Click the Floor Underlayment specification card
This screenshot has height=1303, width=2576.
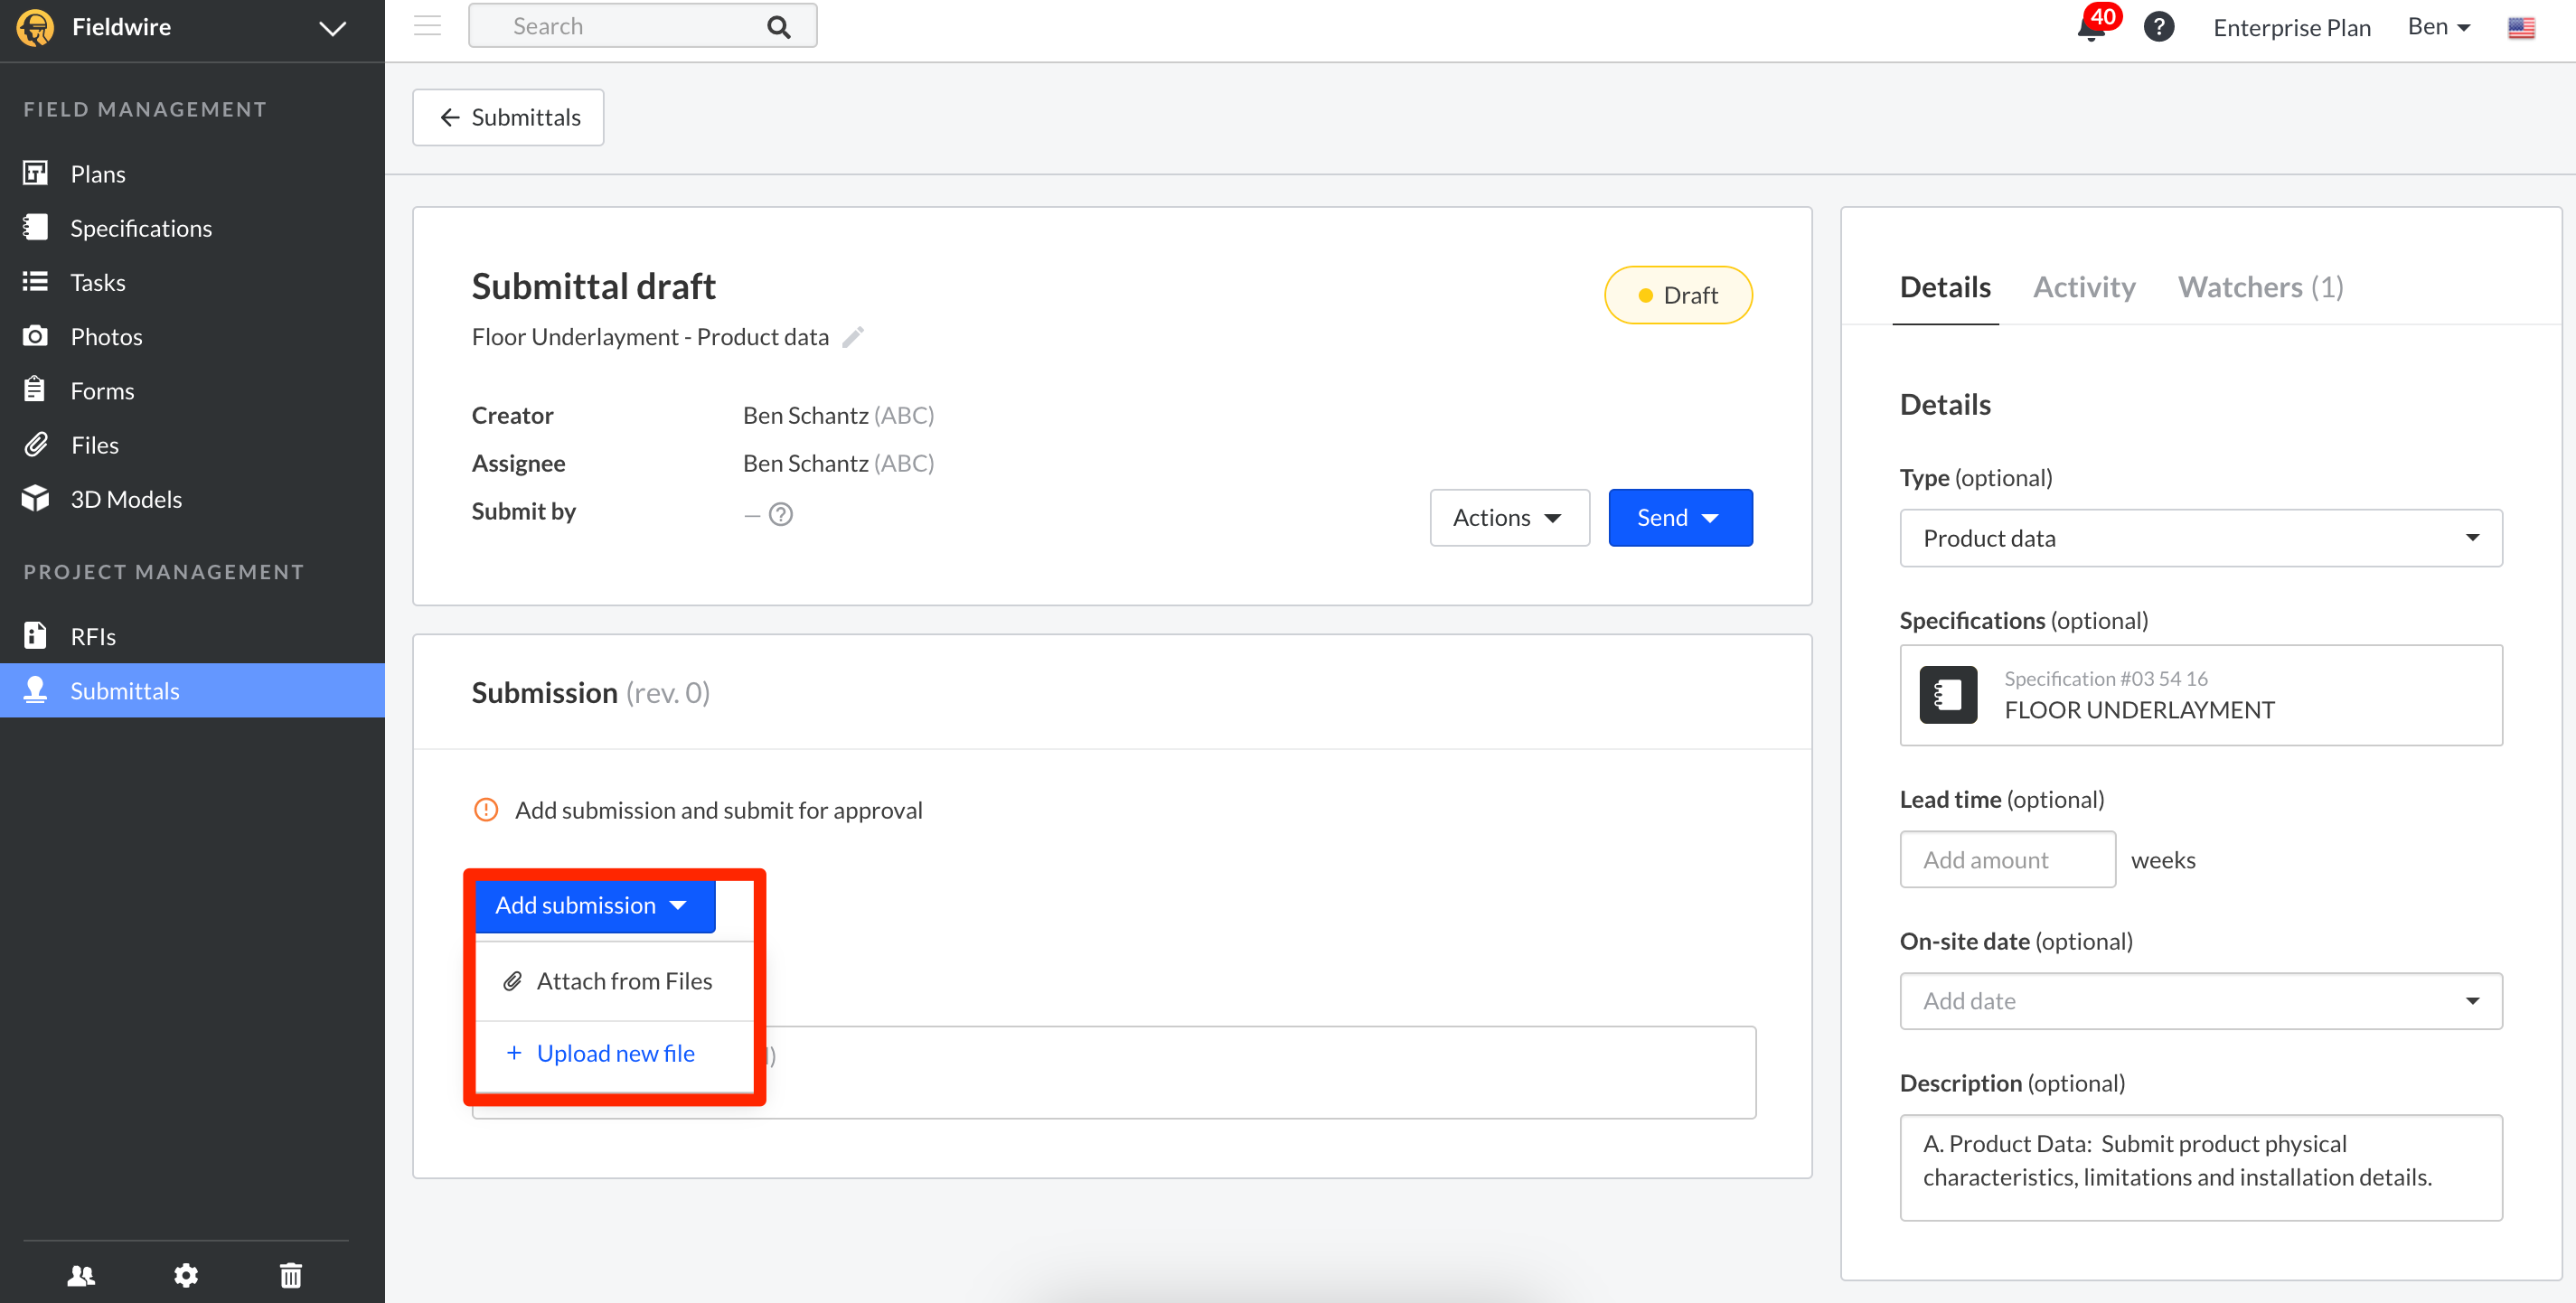[2201, 695]
